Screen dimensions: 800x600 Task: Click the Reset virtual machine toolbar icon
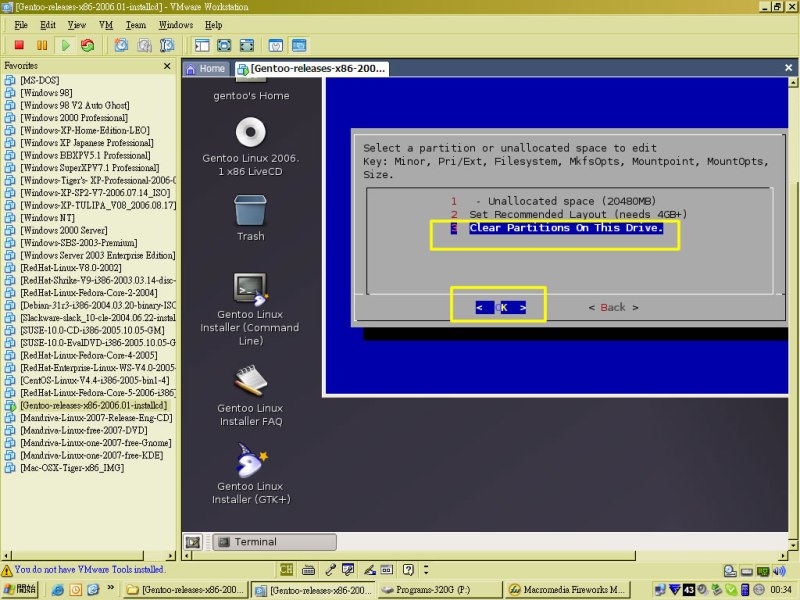coord(88,45)
